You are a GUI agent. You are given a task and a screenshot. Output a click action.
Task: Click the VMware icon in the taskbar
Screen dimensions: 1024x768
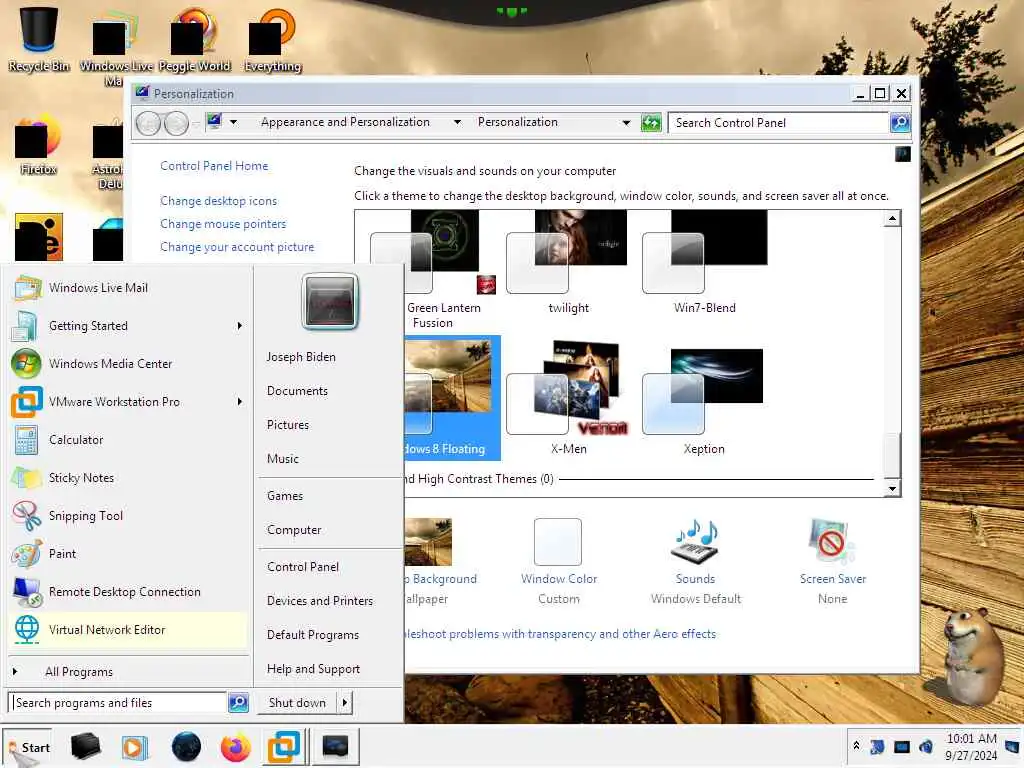click(283, 746)
